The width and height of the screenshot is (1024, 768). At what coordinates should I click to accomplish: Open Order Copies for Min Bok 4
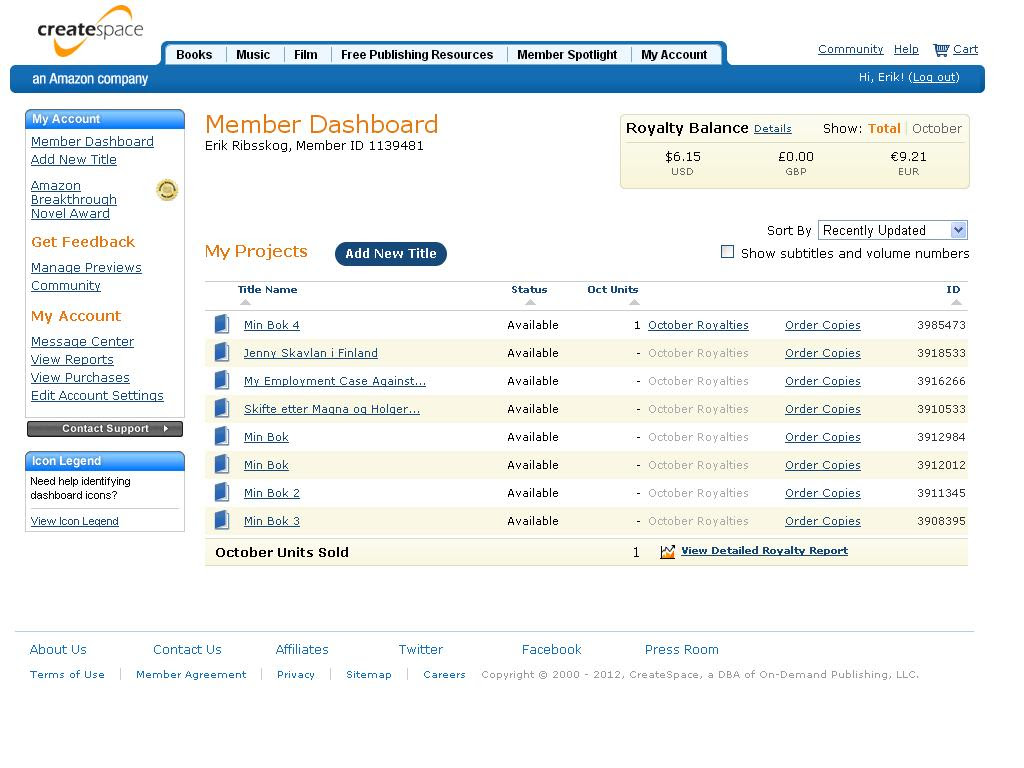823,325
